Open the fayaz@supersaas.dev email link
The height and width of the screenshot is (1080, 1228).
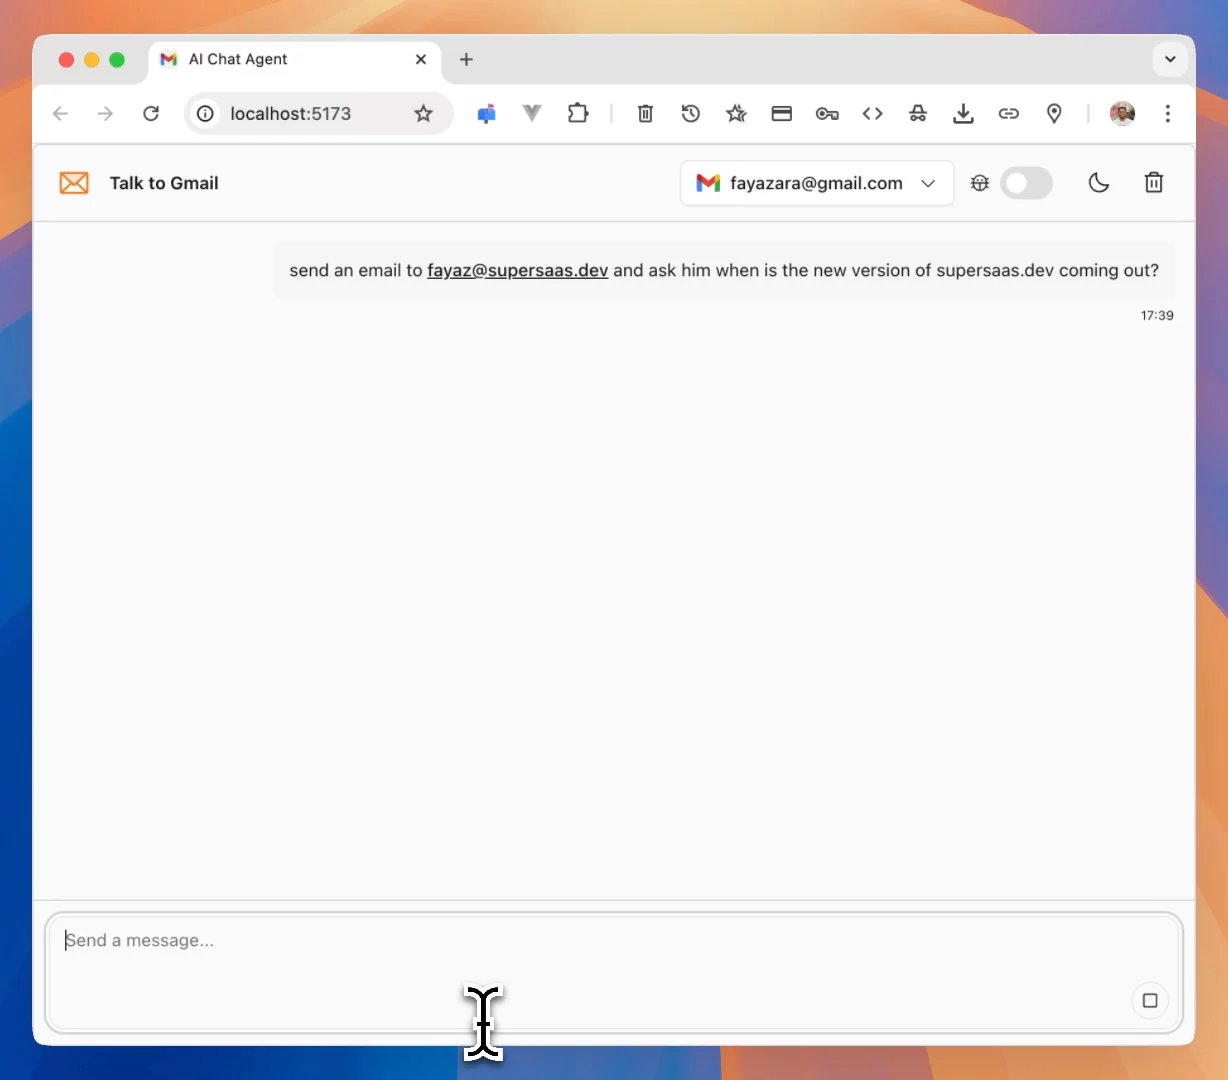click(517, 270)
